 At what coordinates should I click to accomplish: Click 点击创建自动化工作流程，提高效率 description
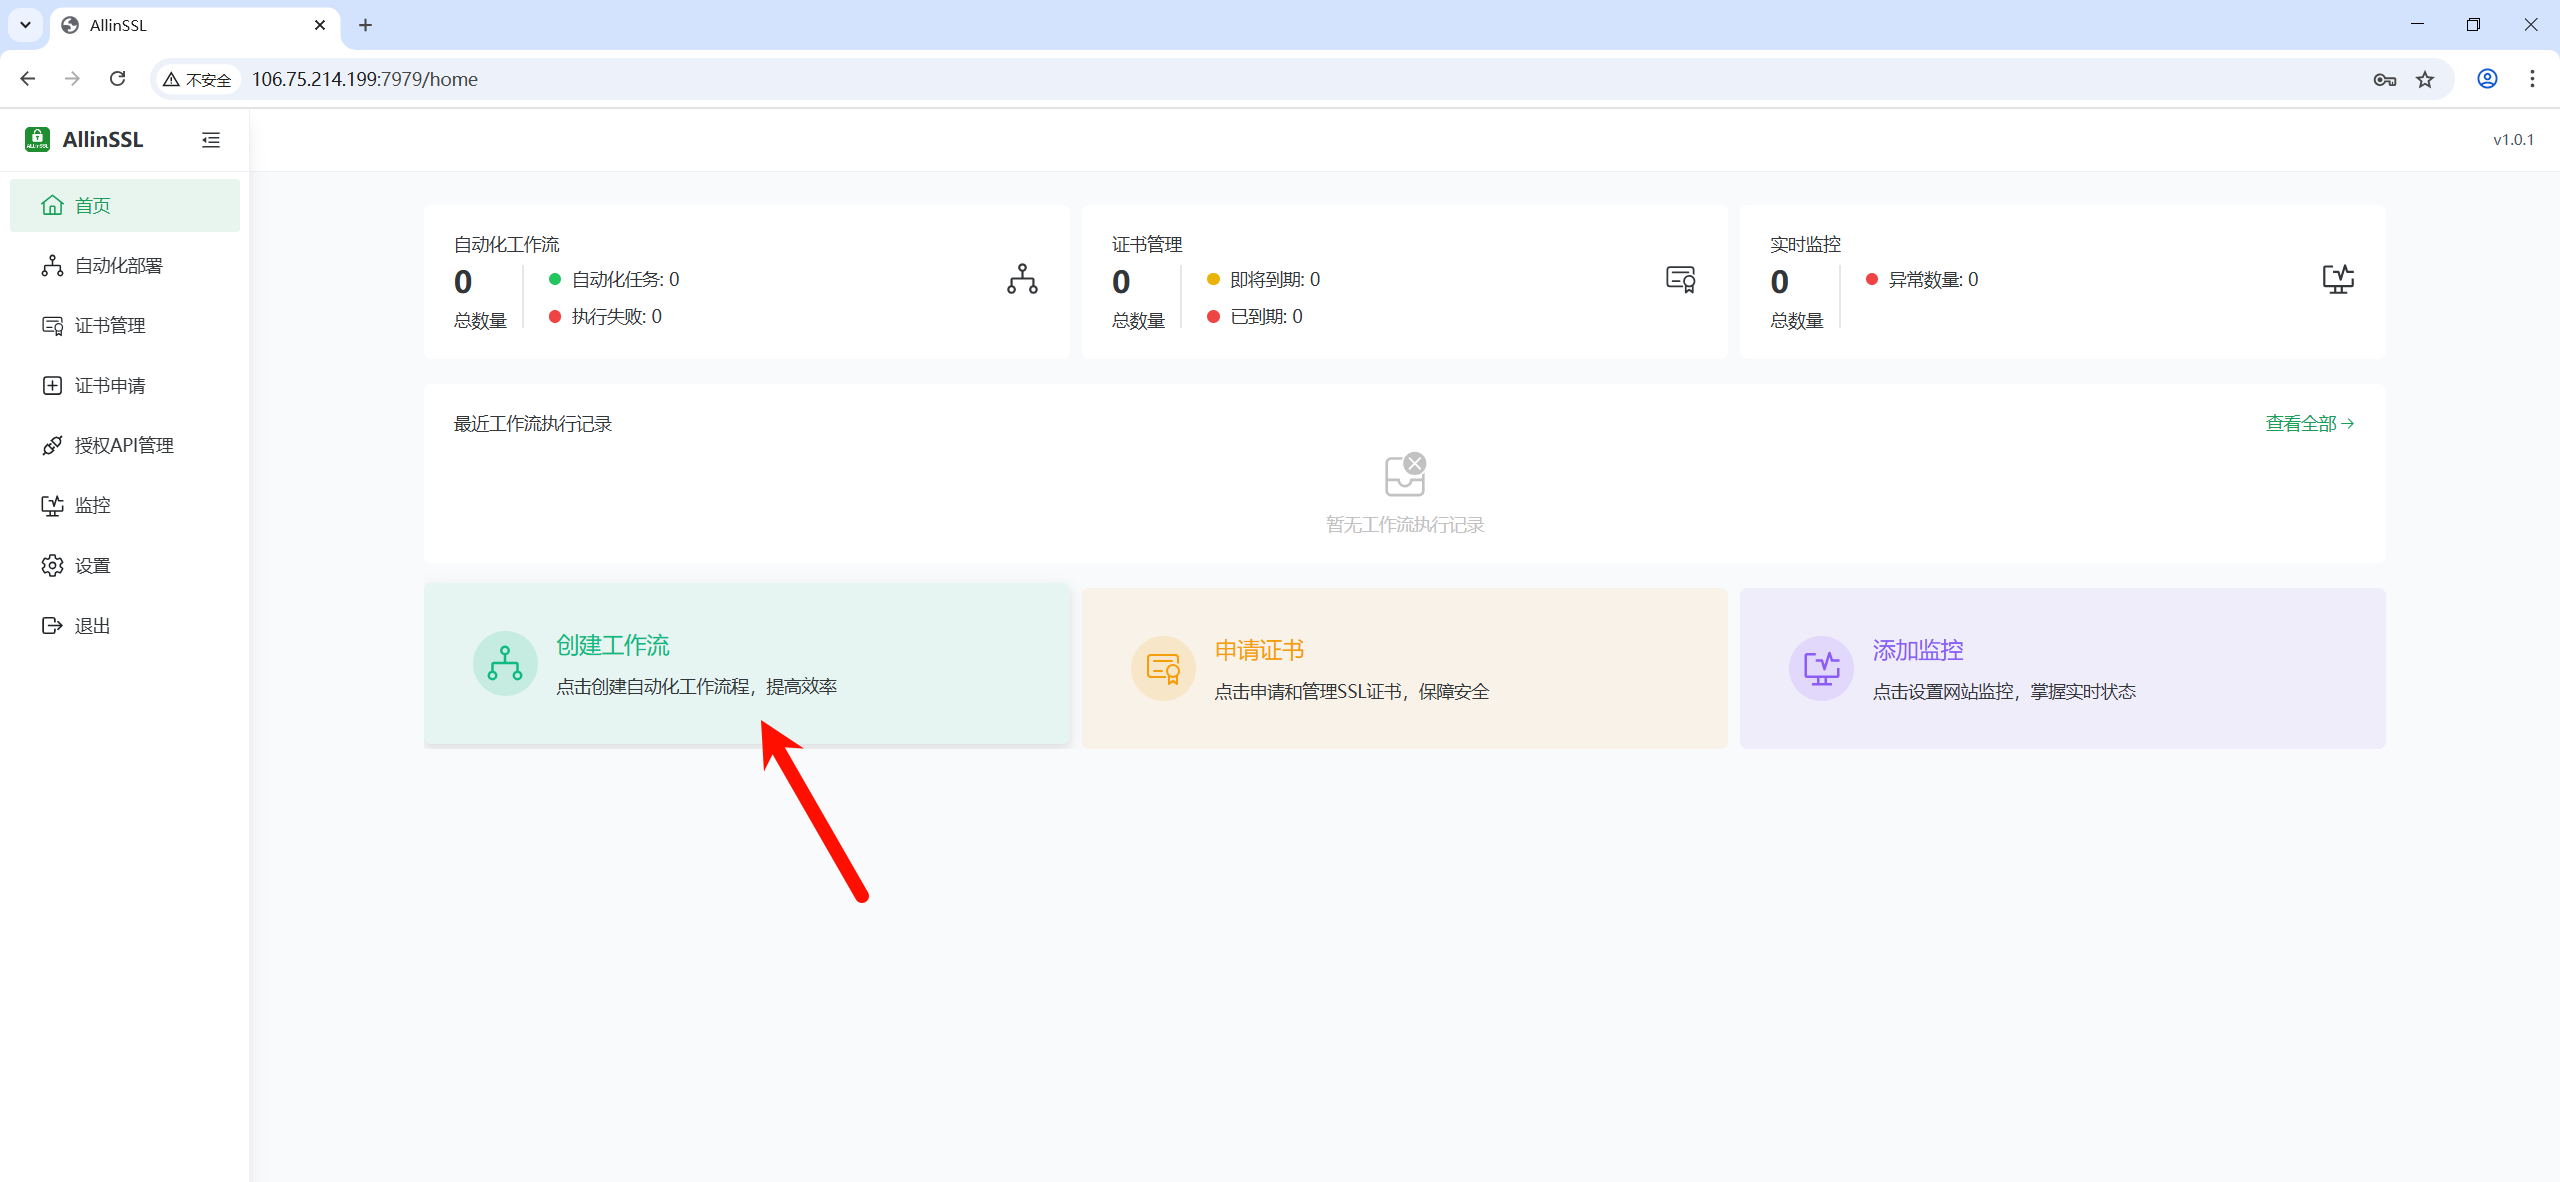[x=696, y=686]
